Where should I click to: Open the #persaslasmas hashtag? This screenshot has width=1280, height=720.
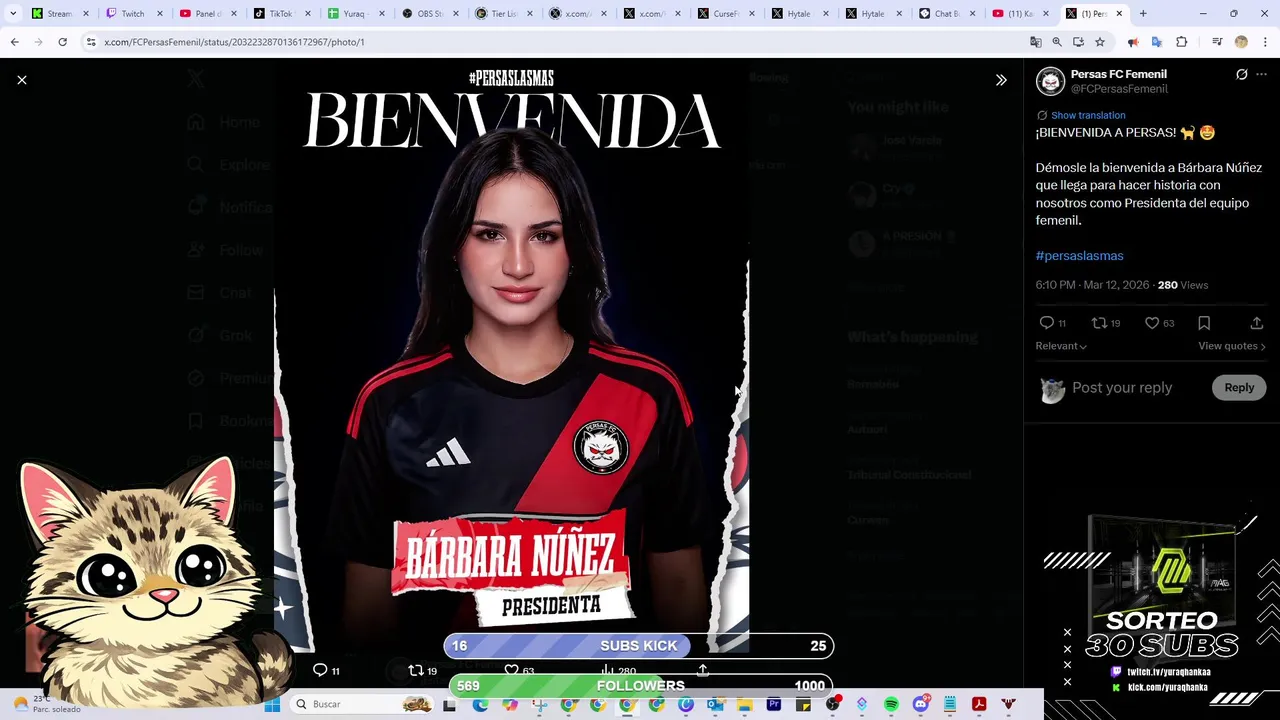coord(1079,256)
